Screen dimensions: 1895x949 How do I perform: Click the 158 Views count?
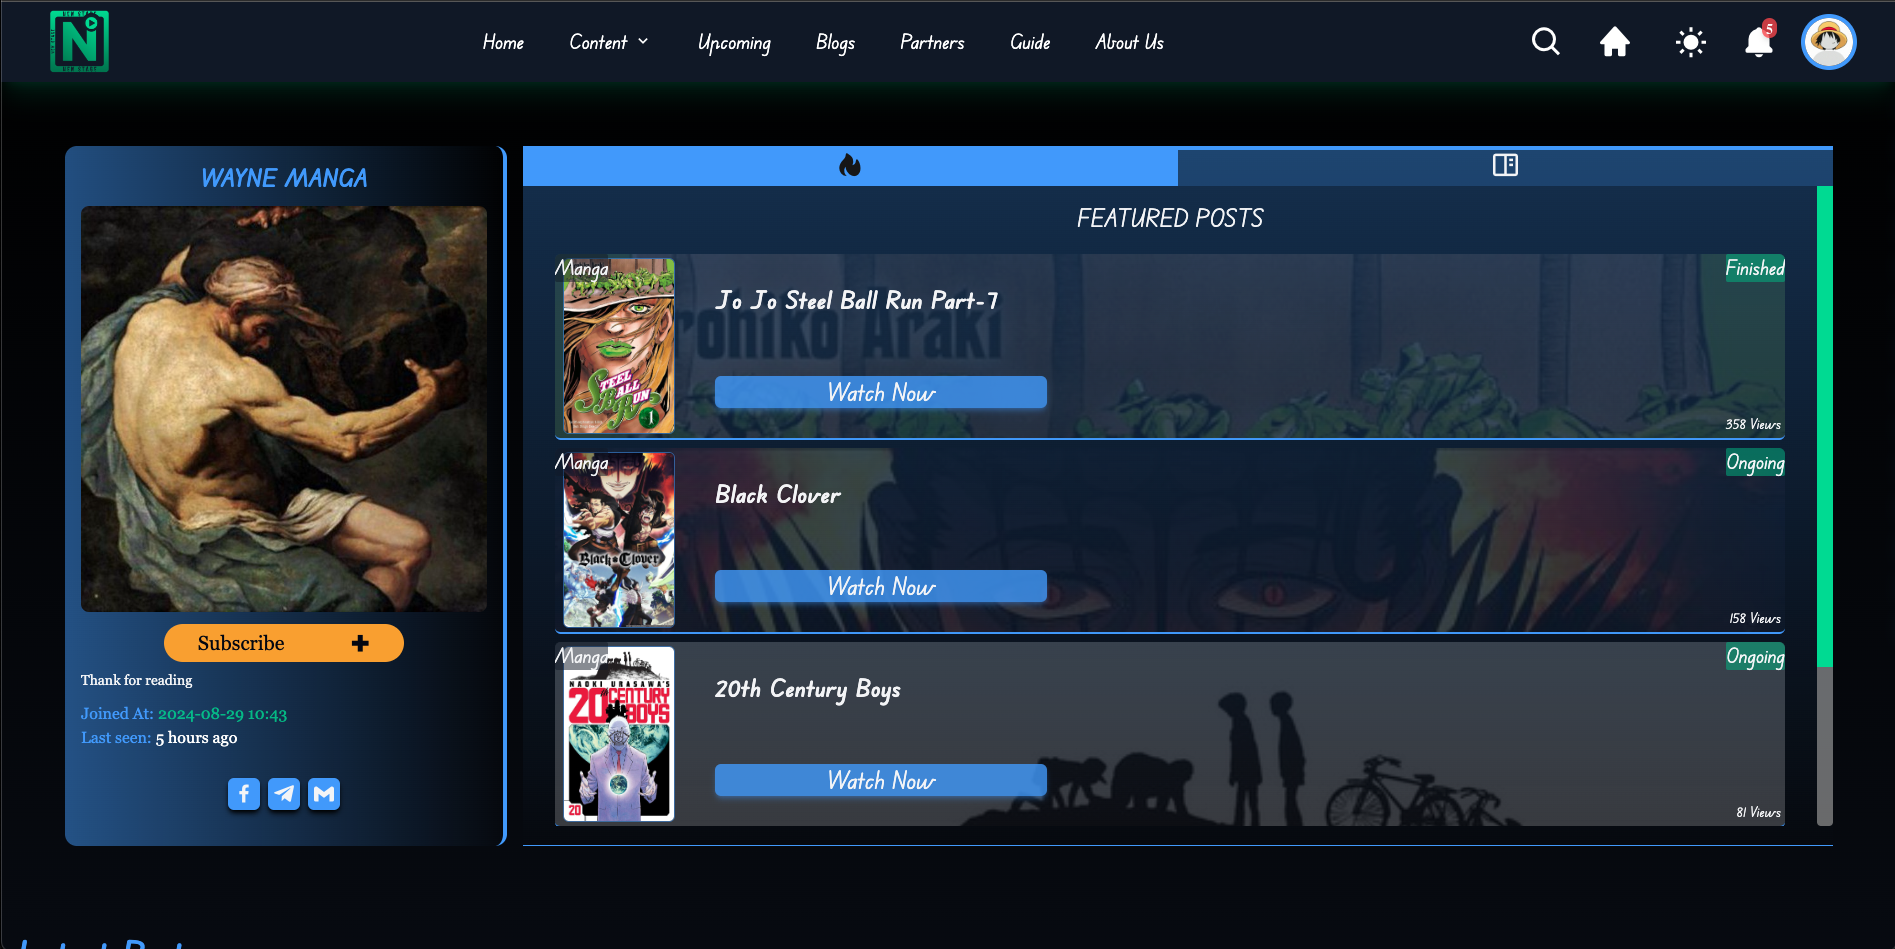1755,618
